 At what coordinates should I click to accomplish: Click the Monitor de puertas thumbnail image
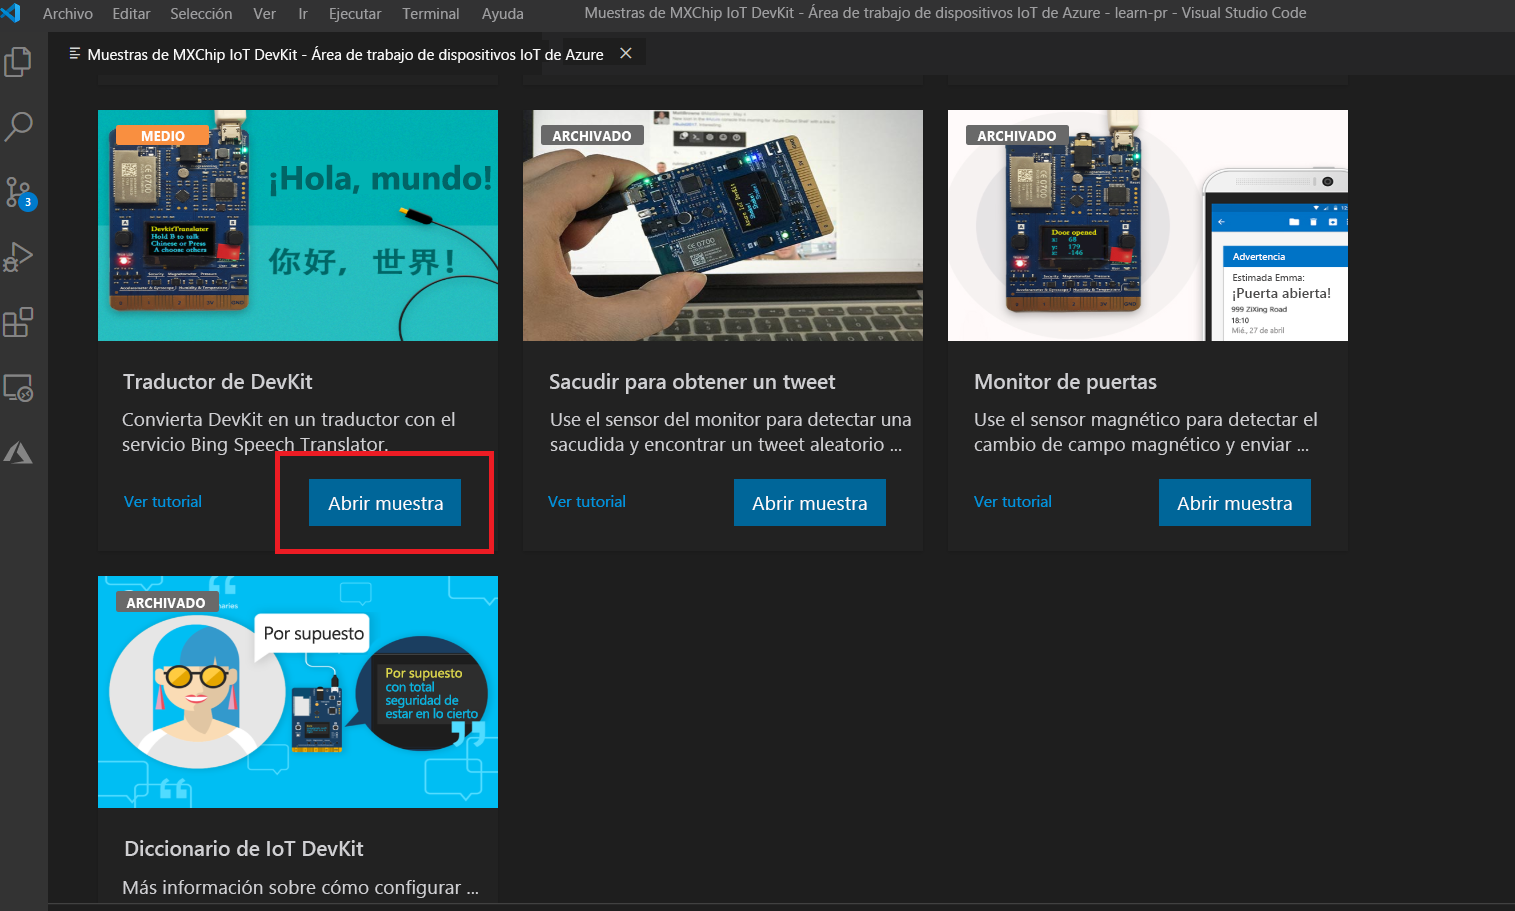pyautogui.click(x=1148, y=225)
